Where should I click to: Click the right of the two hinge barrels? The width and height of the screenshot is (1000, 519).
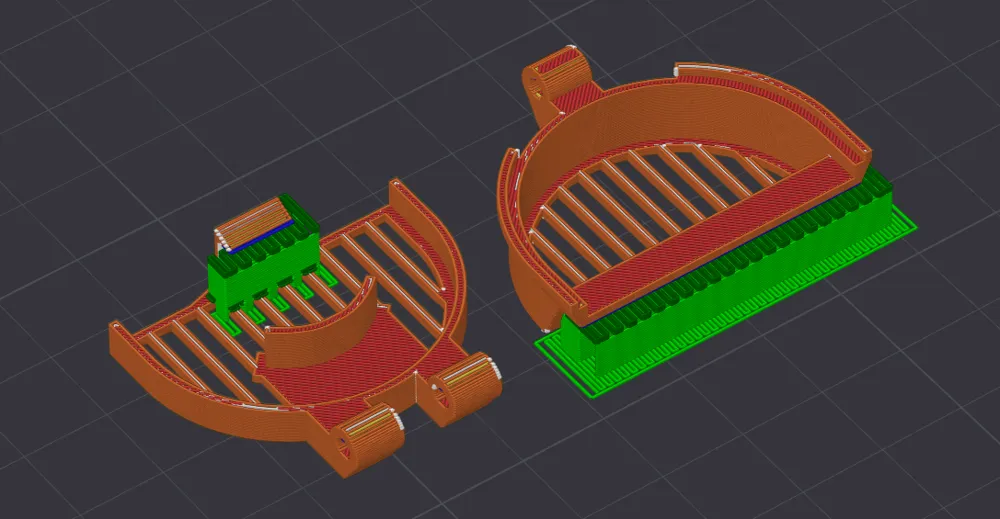tap(464, 389)
